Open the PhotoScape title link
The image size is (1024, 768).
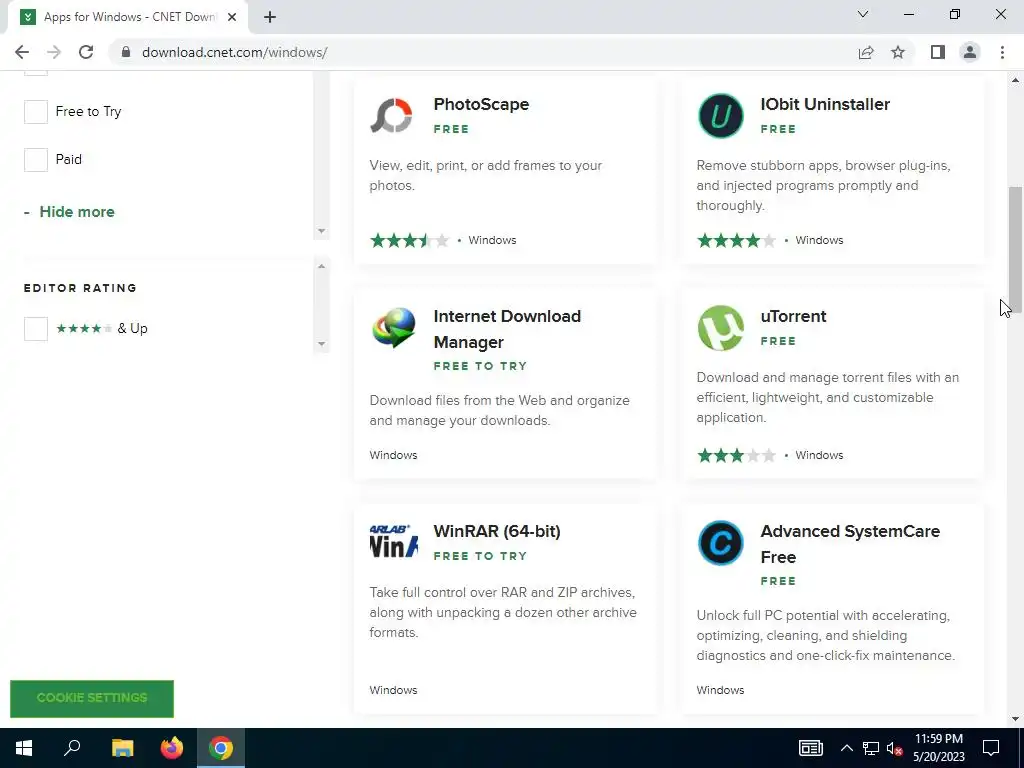click(481, 104)
